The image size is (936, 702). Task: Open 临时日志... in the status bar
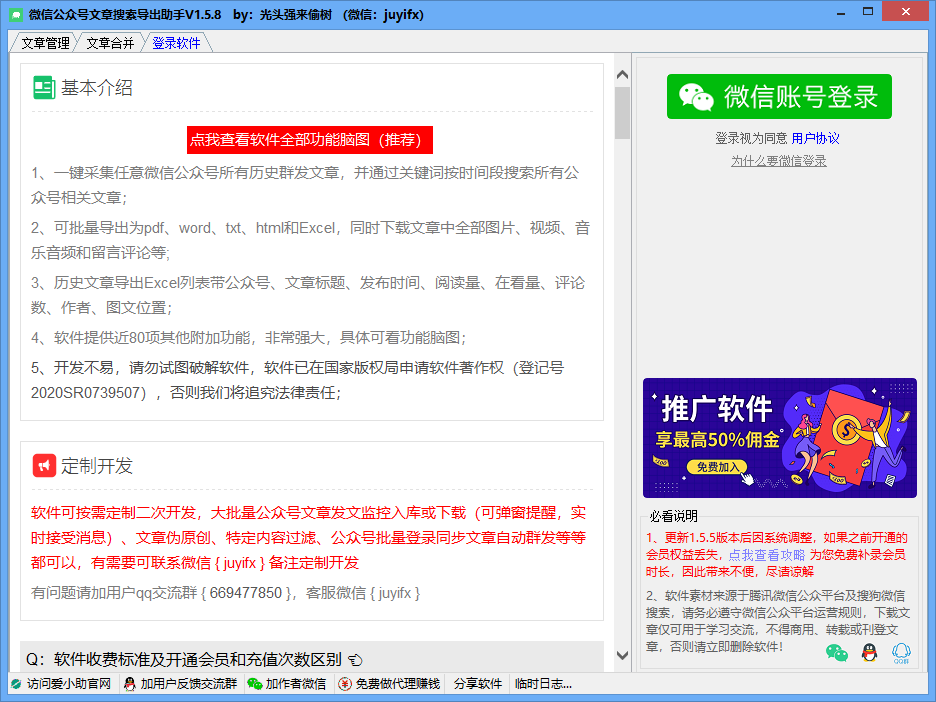543,683
